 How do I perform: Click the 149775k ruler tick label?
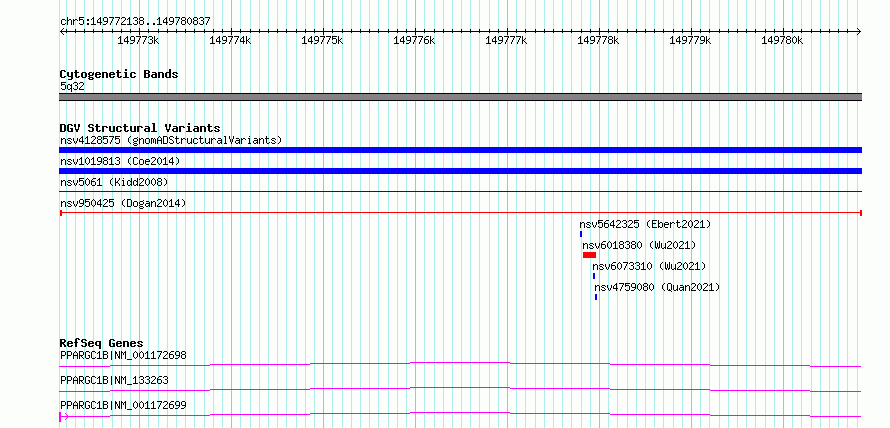click(322, 41)
